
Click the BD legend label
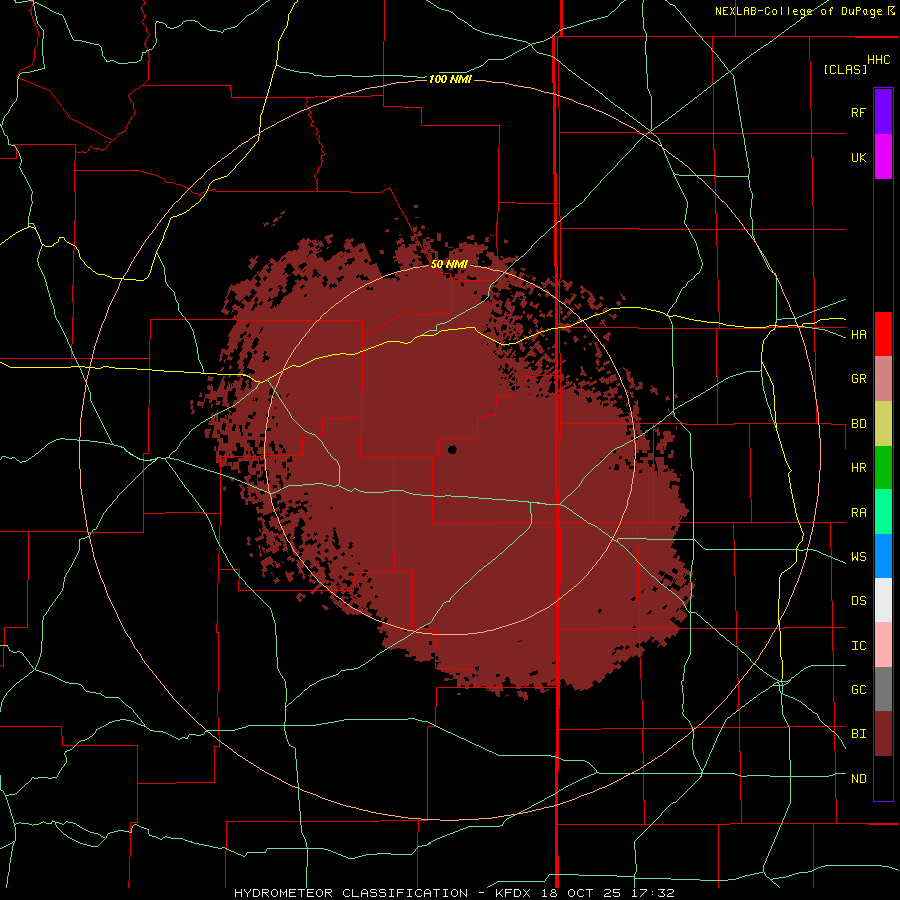[x=858, y=424]
